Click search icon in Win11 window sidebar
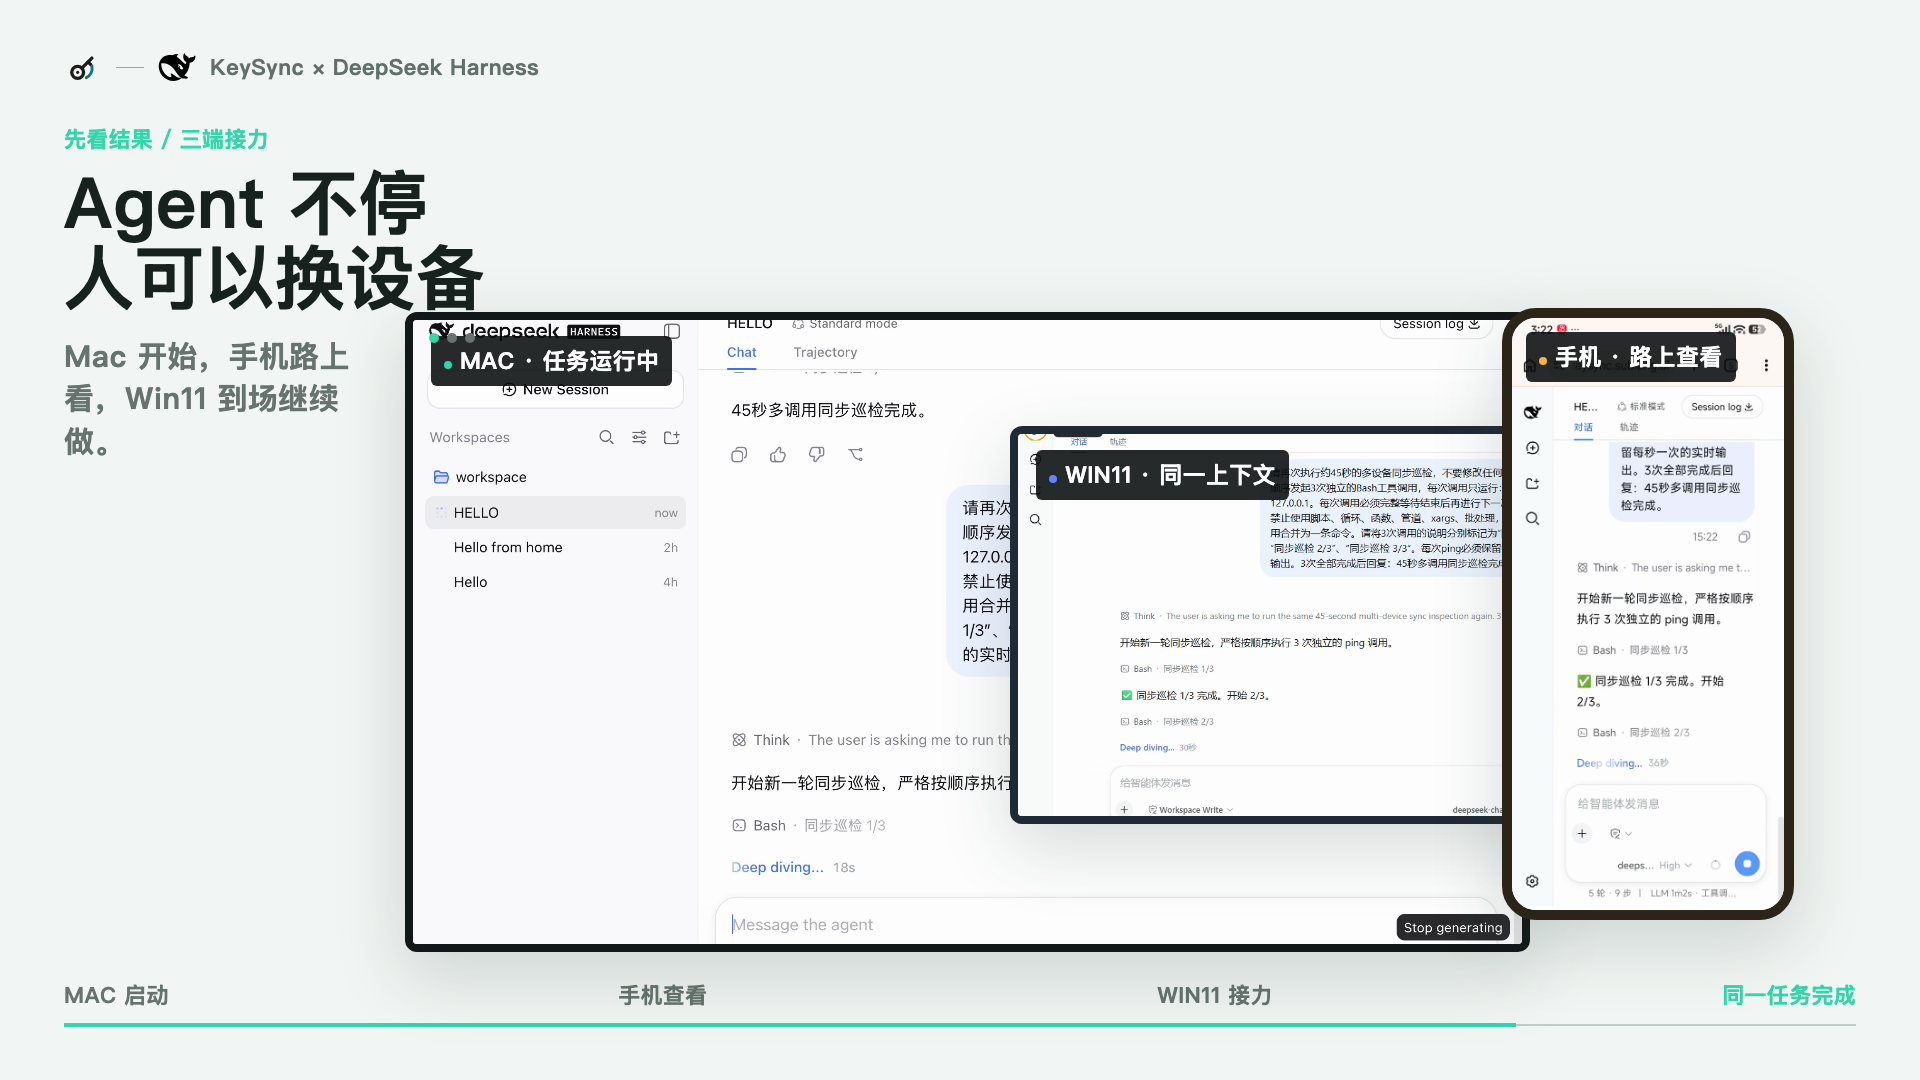The image size is (1920, 1080). (1036, 519)
